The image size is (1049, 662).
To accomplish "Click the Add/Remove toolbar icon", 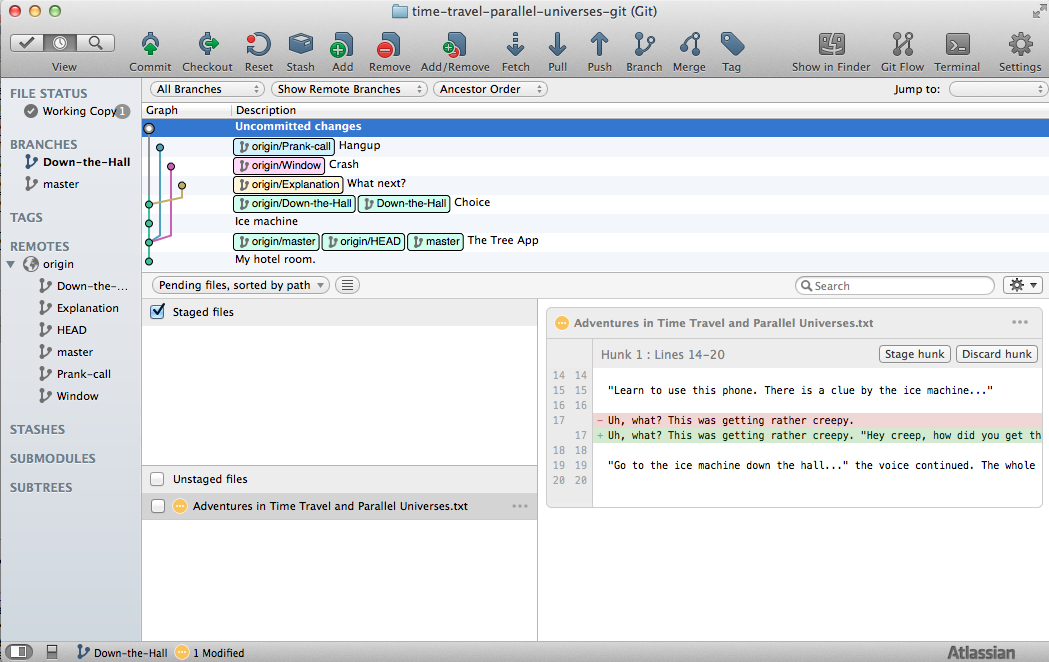I will pos(454,45).
